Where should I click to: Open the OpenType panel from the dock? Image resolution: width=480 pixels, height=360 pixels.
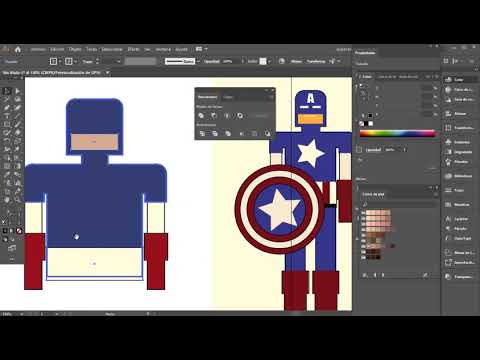click(459, 239)
